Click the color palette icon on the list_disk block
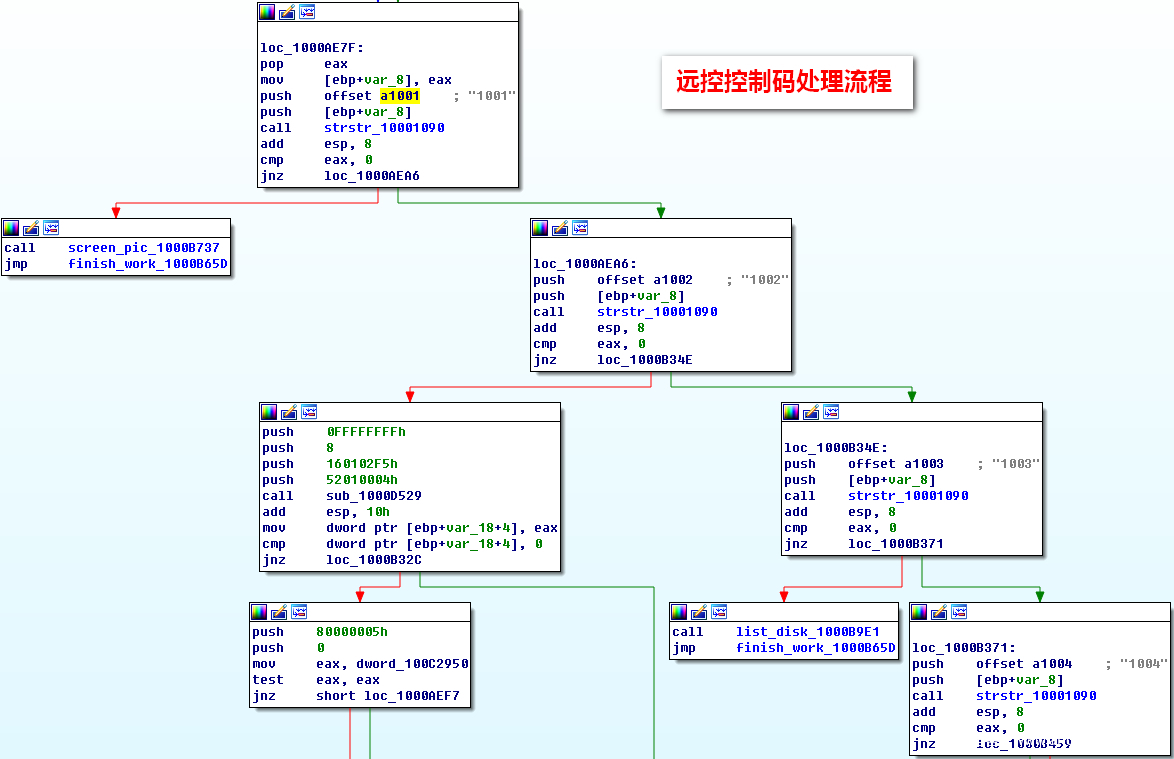The image size is (1174, 759). (x=679, y=612)
